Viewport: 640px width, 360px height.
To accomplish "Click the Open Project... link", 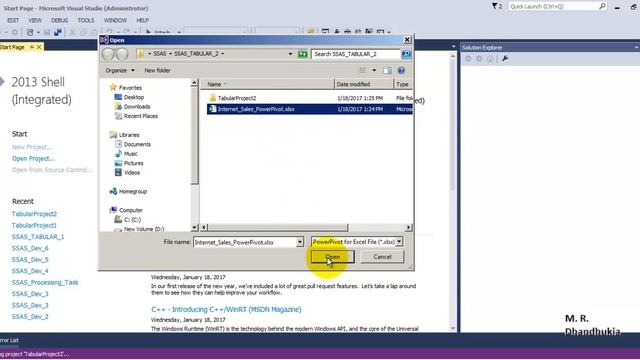I will tap(33, 158).
